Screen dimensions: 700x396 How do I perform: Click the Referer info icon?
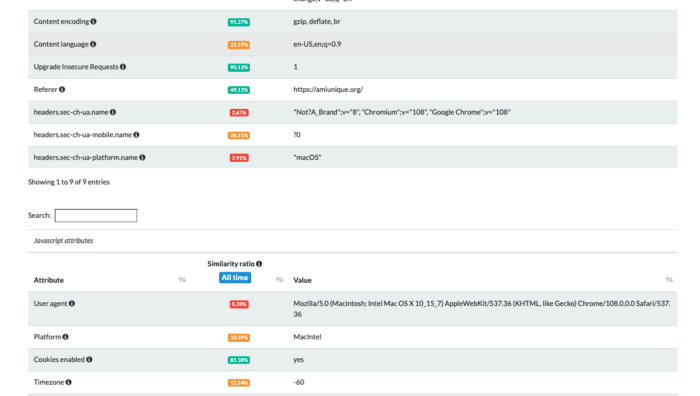click(62, 90)
